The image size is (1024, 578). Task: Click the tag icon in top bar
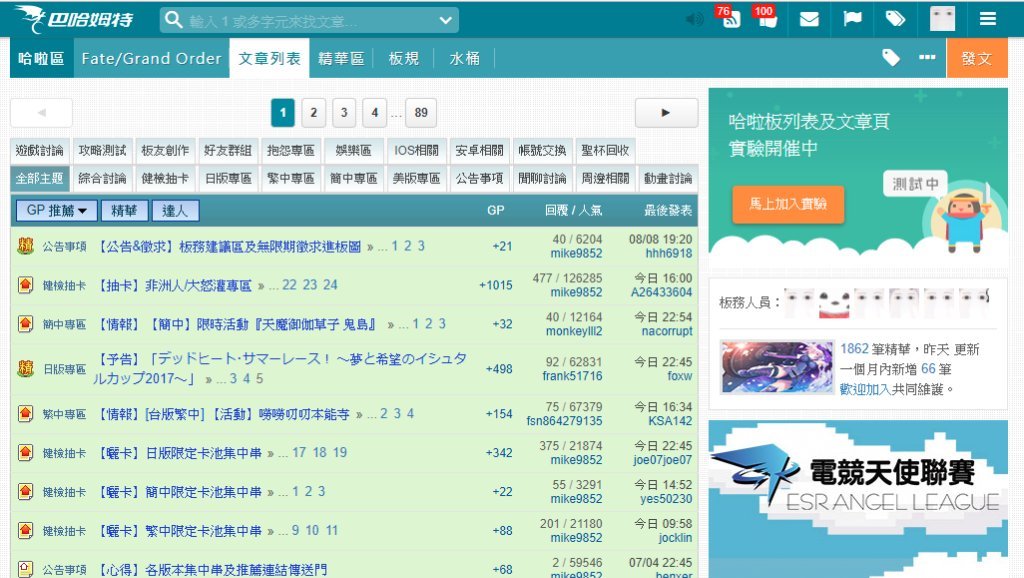pyautogui.click(x=895, y=18)
